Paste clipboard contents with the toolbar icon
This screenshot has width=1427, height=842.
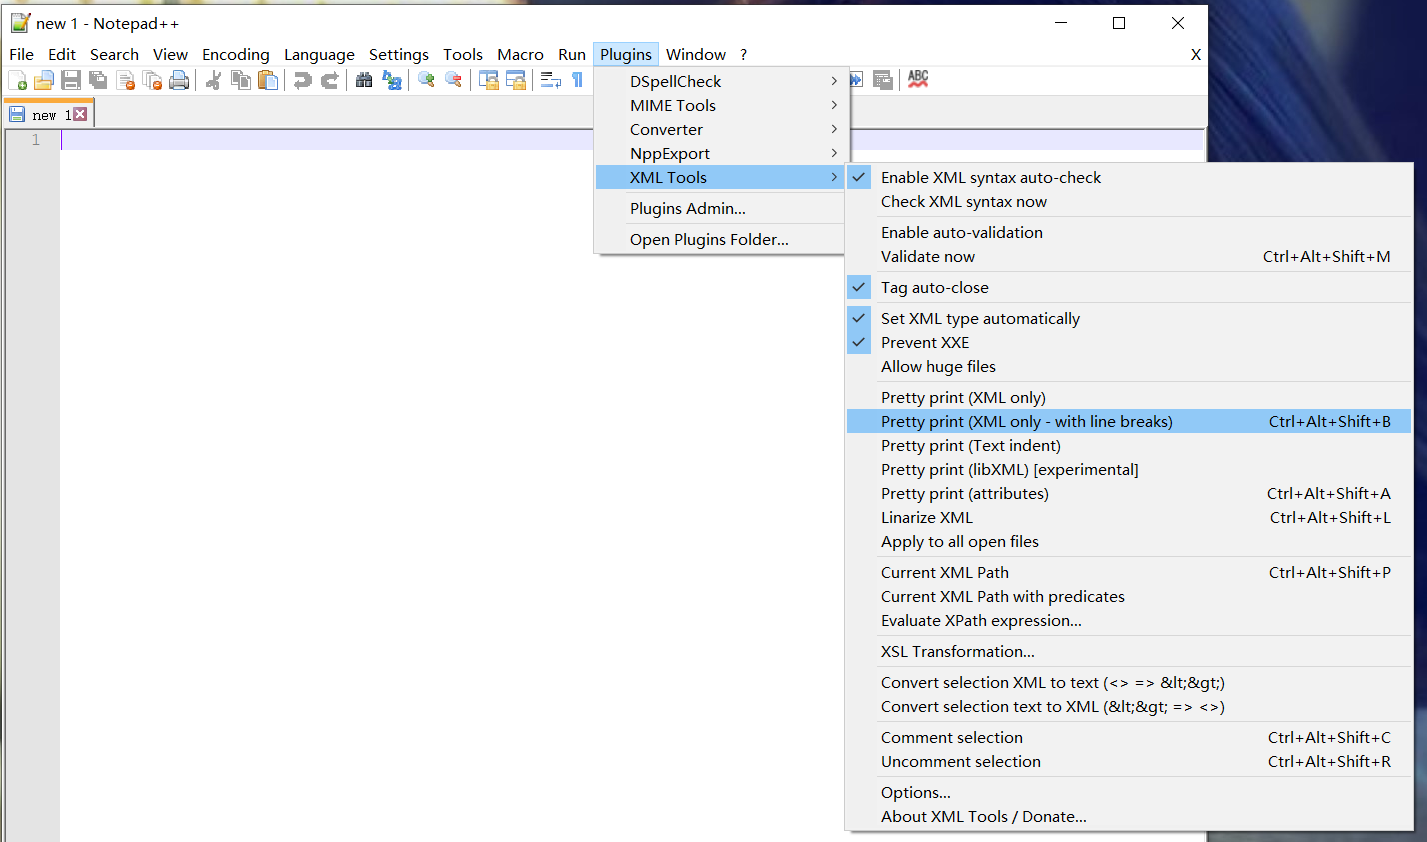(x=268, y=79)
